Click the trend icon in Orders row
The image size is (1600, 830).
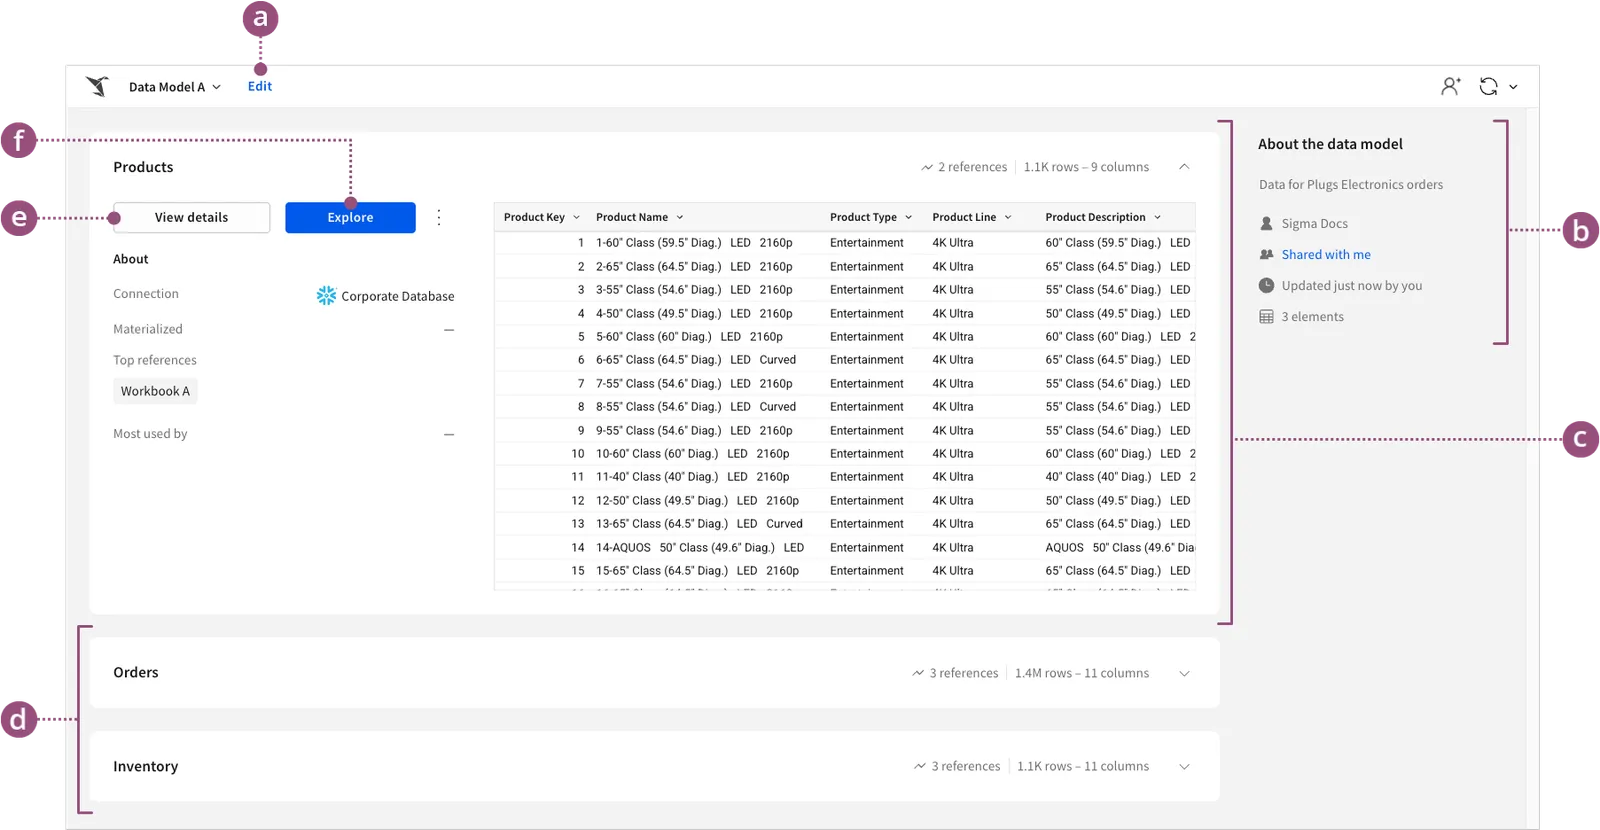[x=918, y=673]
